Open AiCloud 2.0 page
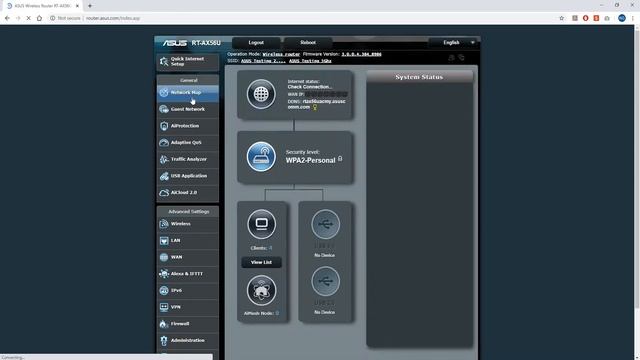Screen dimensions: 640x360 point(188,193)
